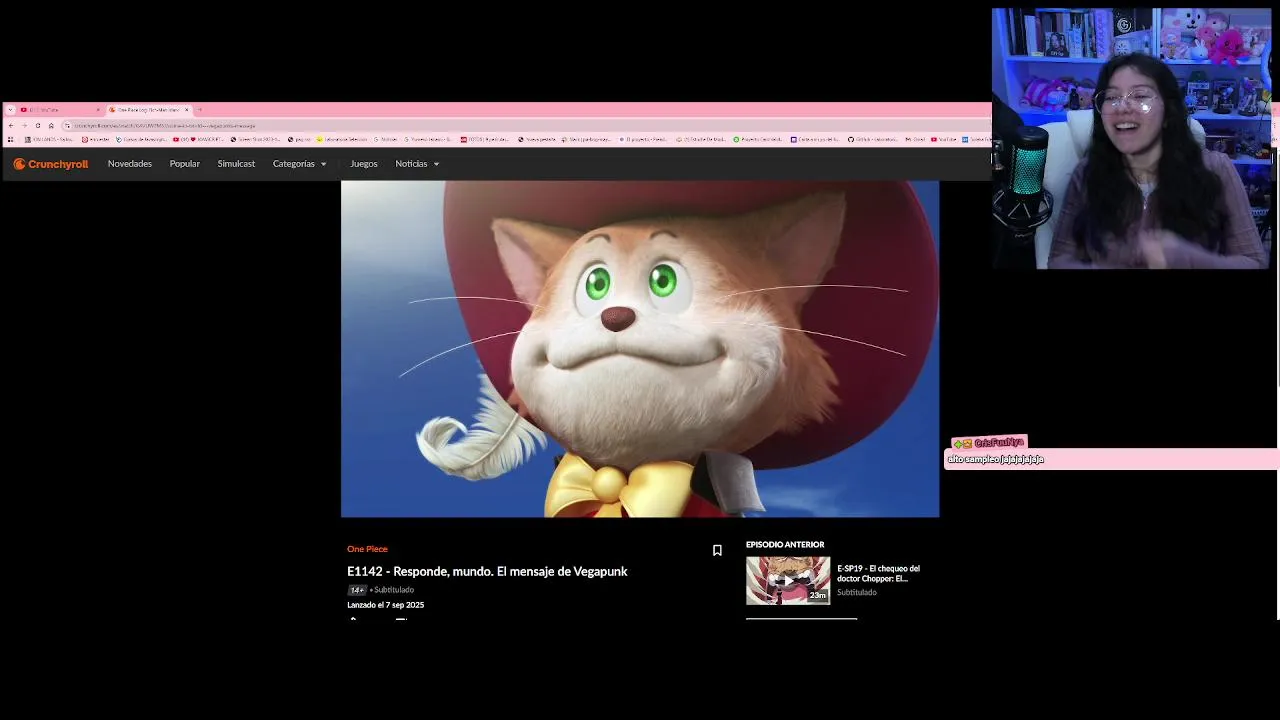Open E-SP19 El chequeo del doctor Chopper title
1280x720 pixels.
[878, 573]
